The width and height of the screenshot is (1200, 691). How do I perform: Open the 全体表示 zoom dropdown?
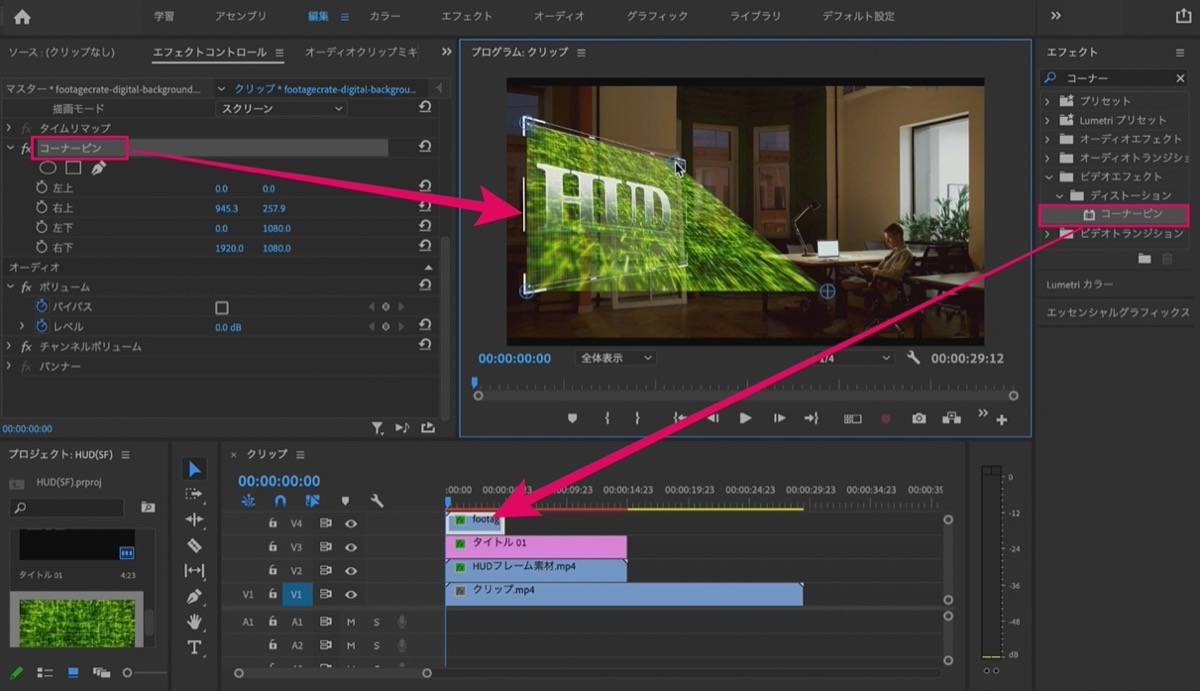pos(615,358)
